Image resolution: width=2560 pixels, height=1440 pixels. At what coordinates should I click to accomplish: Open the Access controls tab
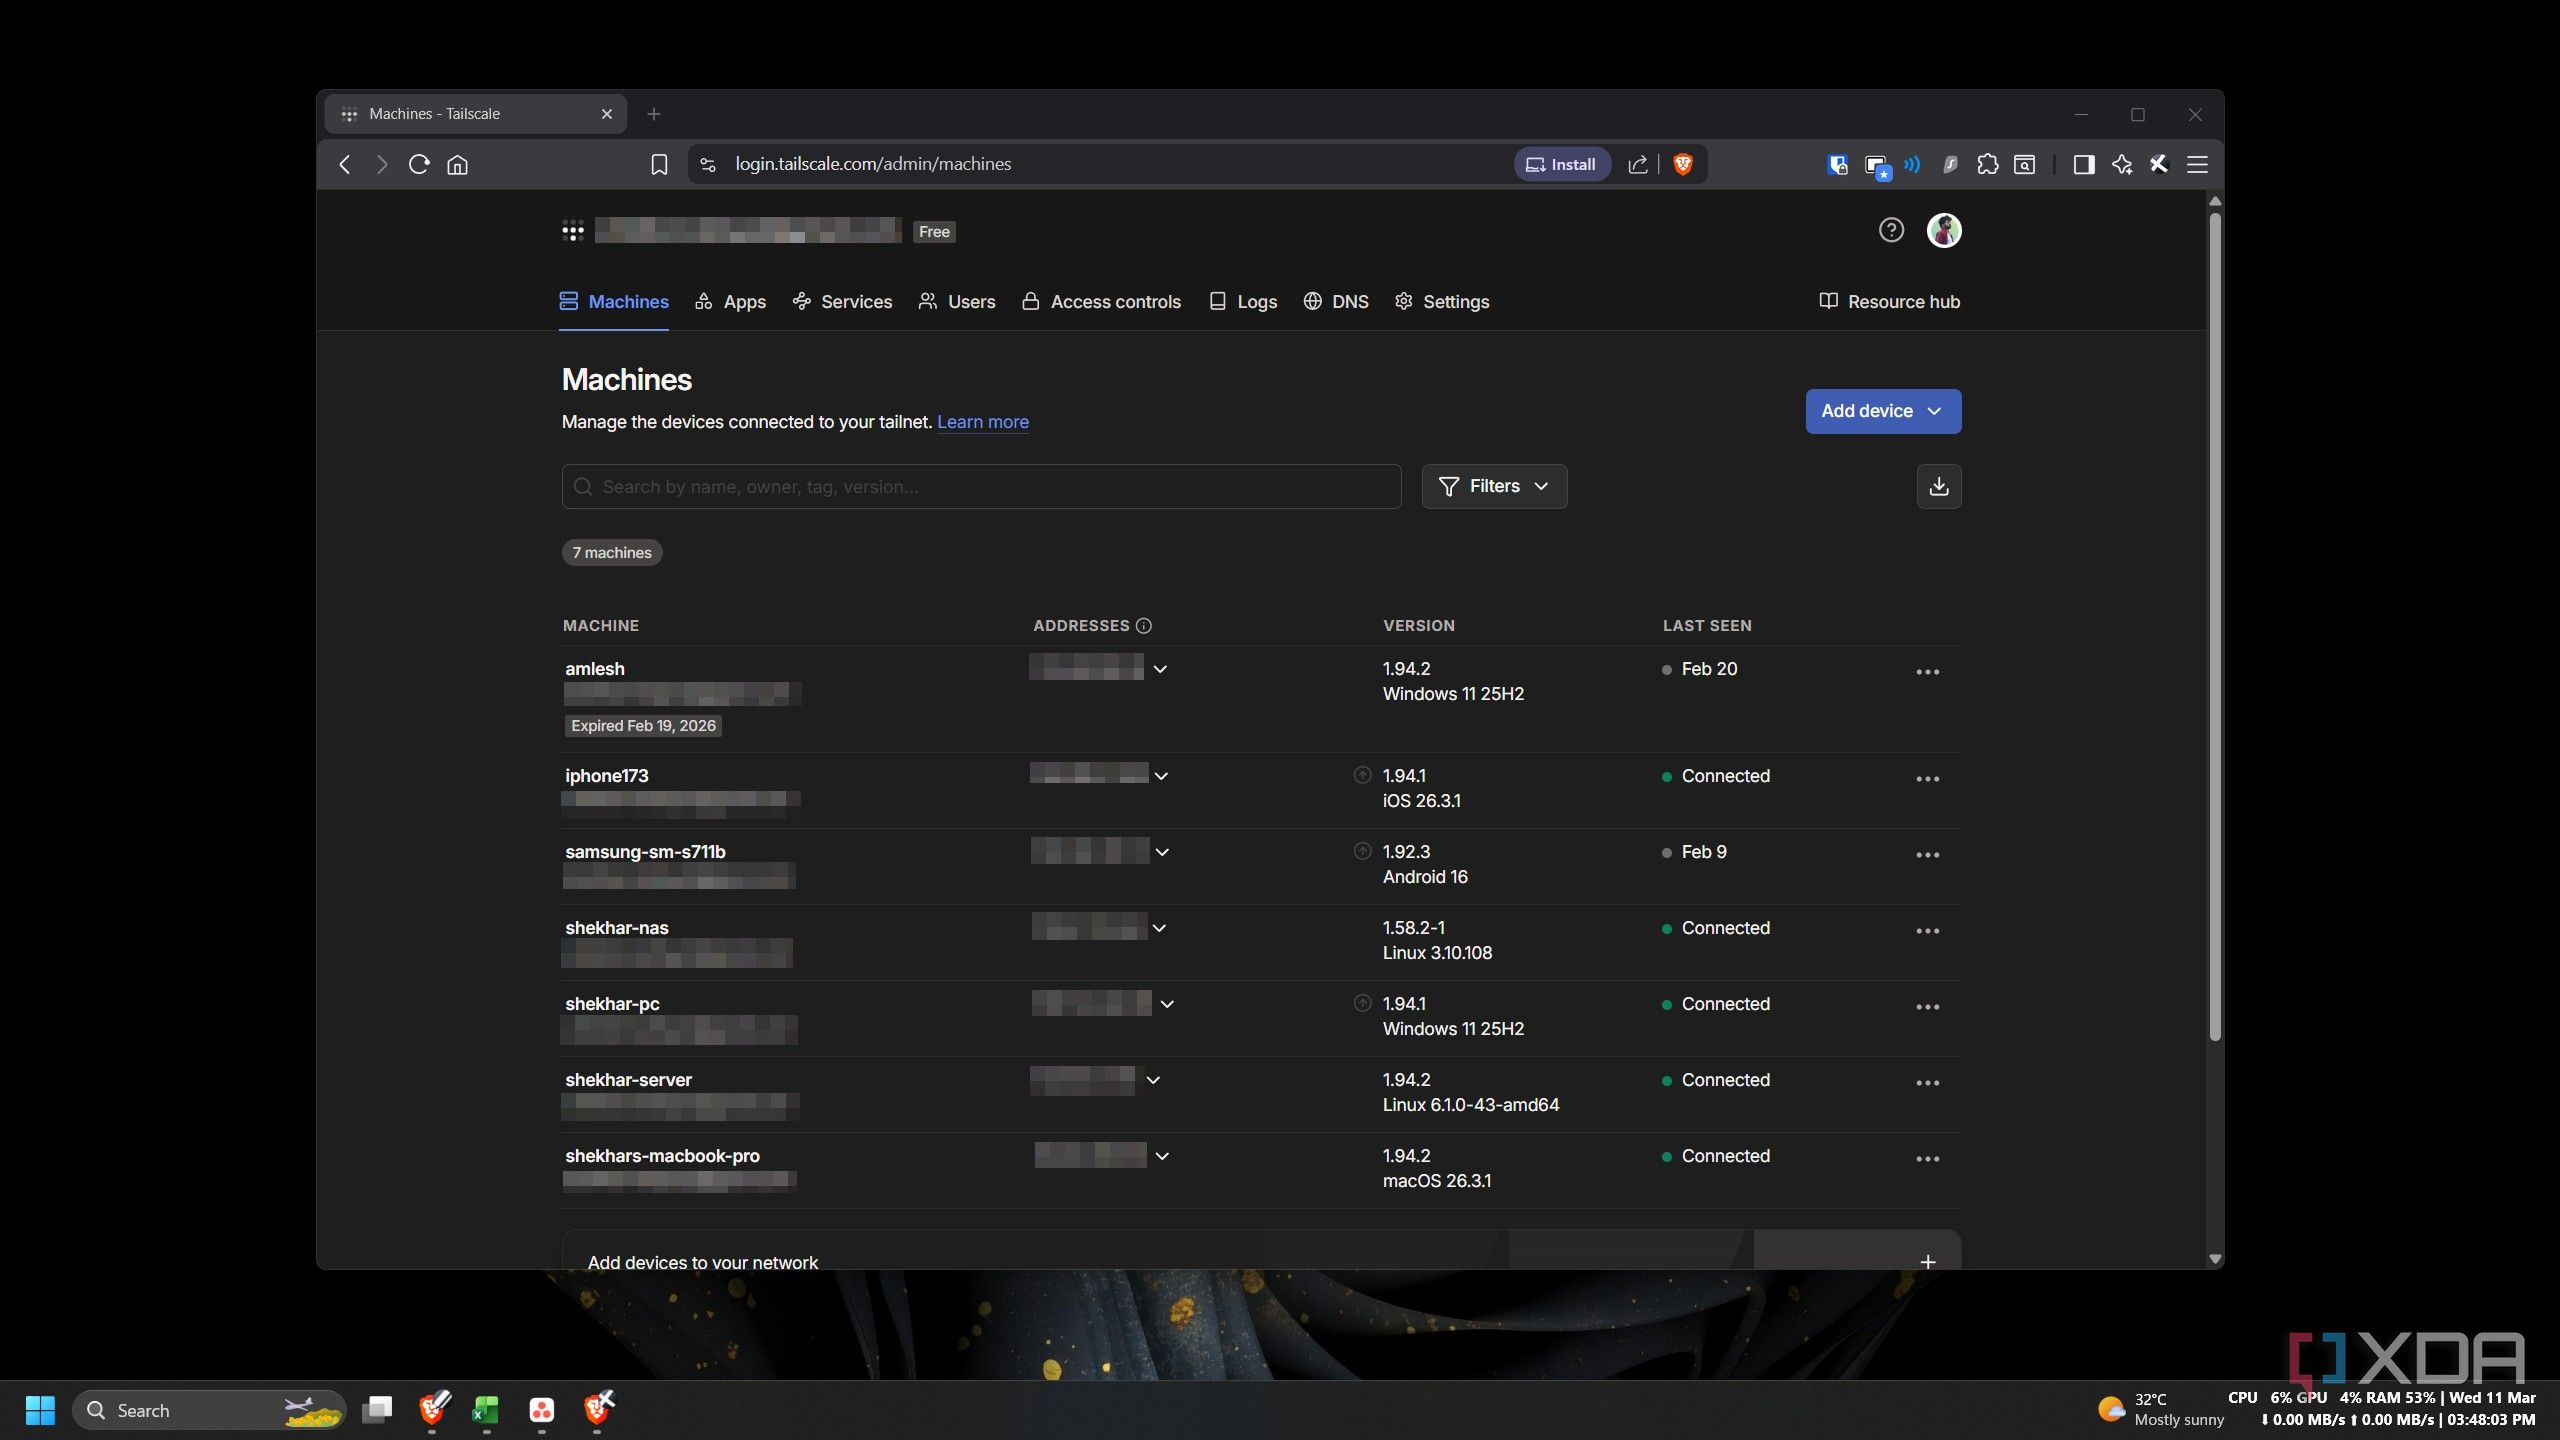click(1101, 302)
